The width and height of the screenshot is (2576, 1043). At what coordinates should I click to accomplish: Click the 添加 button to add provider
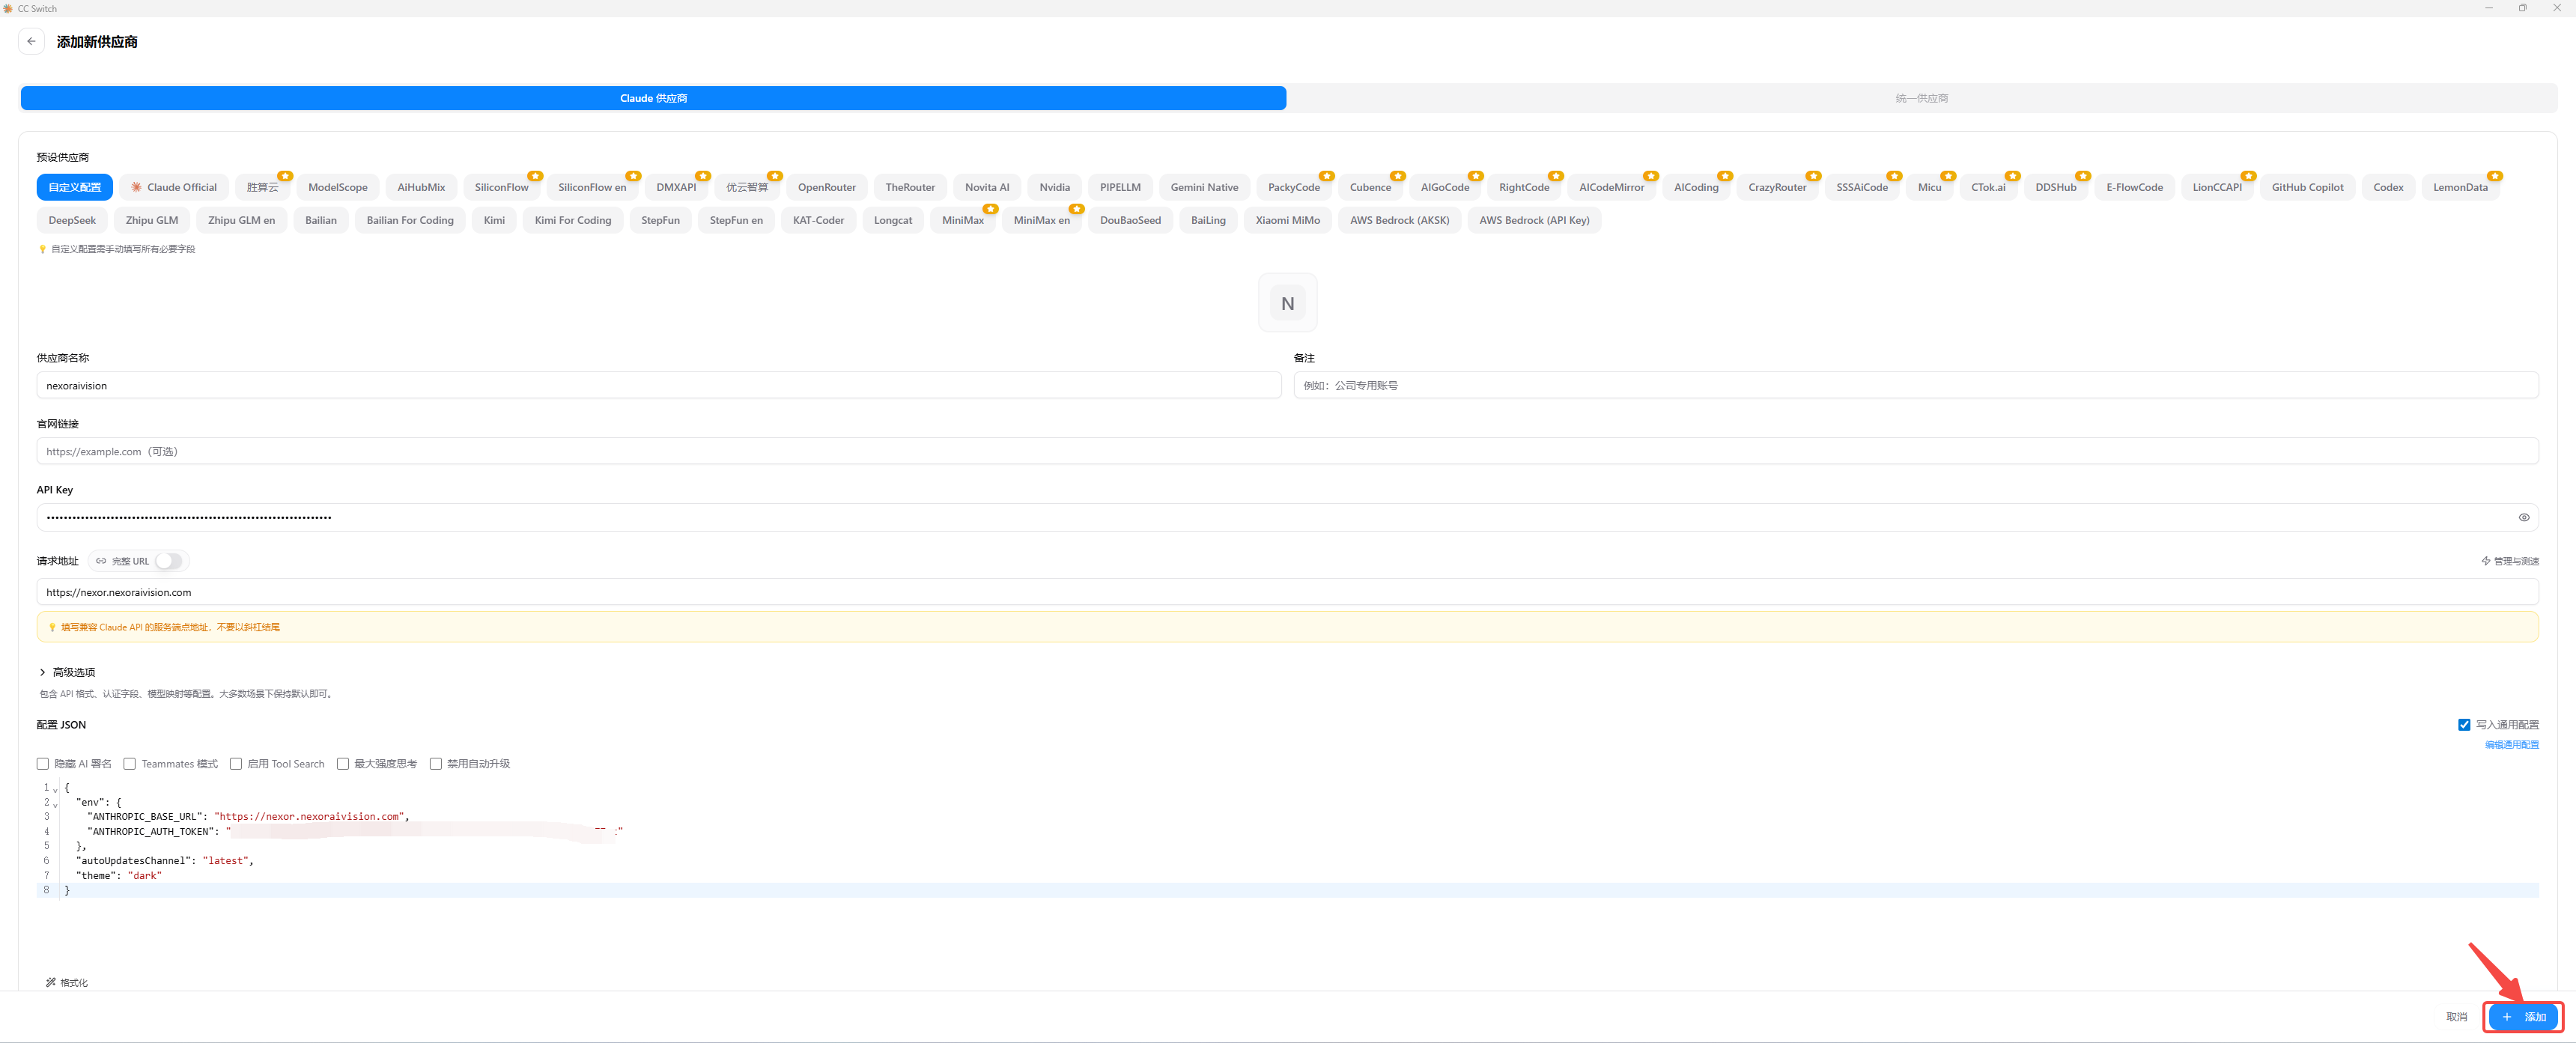(x=2523, y=1017)
